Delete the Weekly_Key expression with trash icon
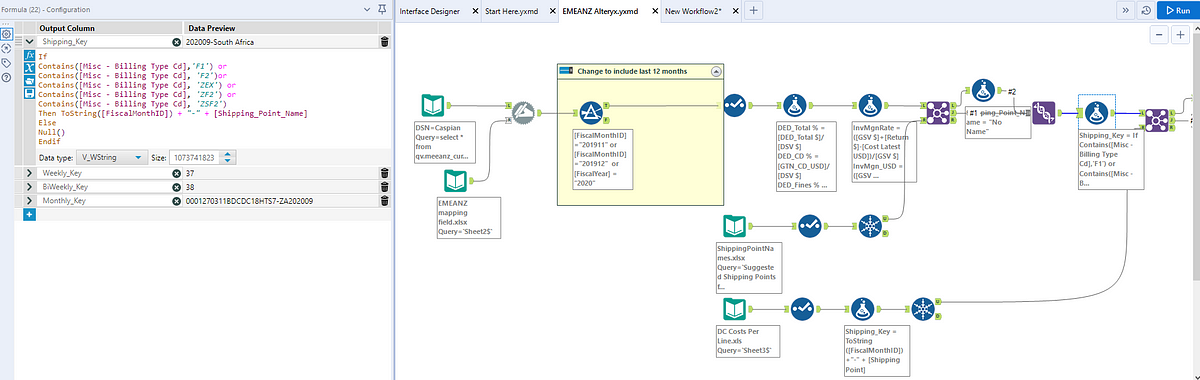 [x=384, y=173]
